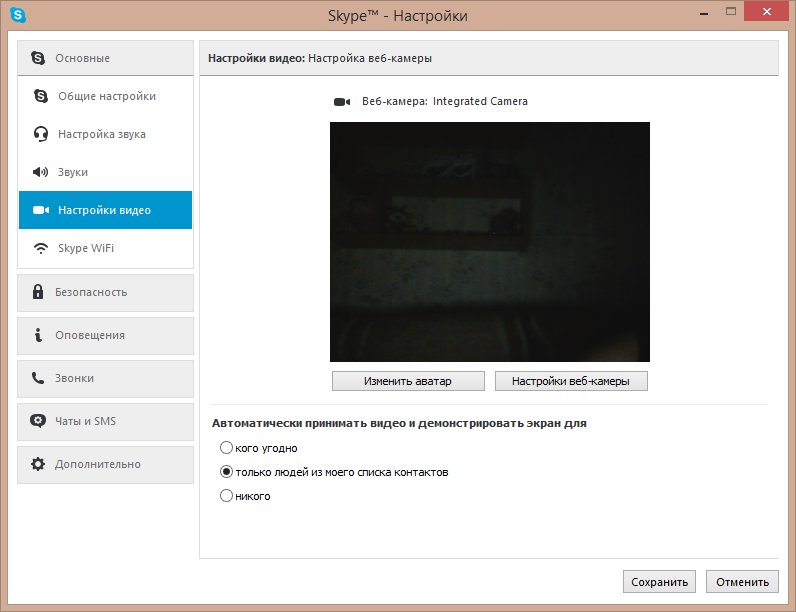Click the Изменить аватар button
Image resolution: width=796 pixels, height=612 pixels.
pyautogui.click(x=408, y=381)
